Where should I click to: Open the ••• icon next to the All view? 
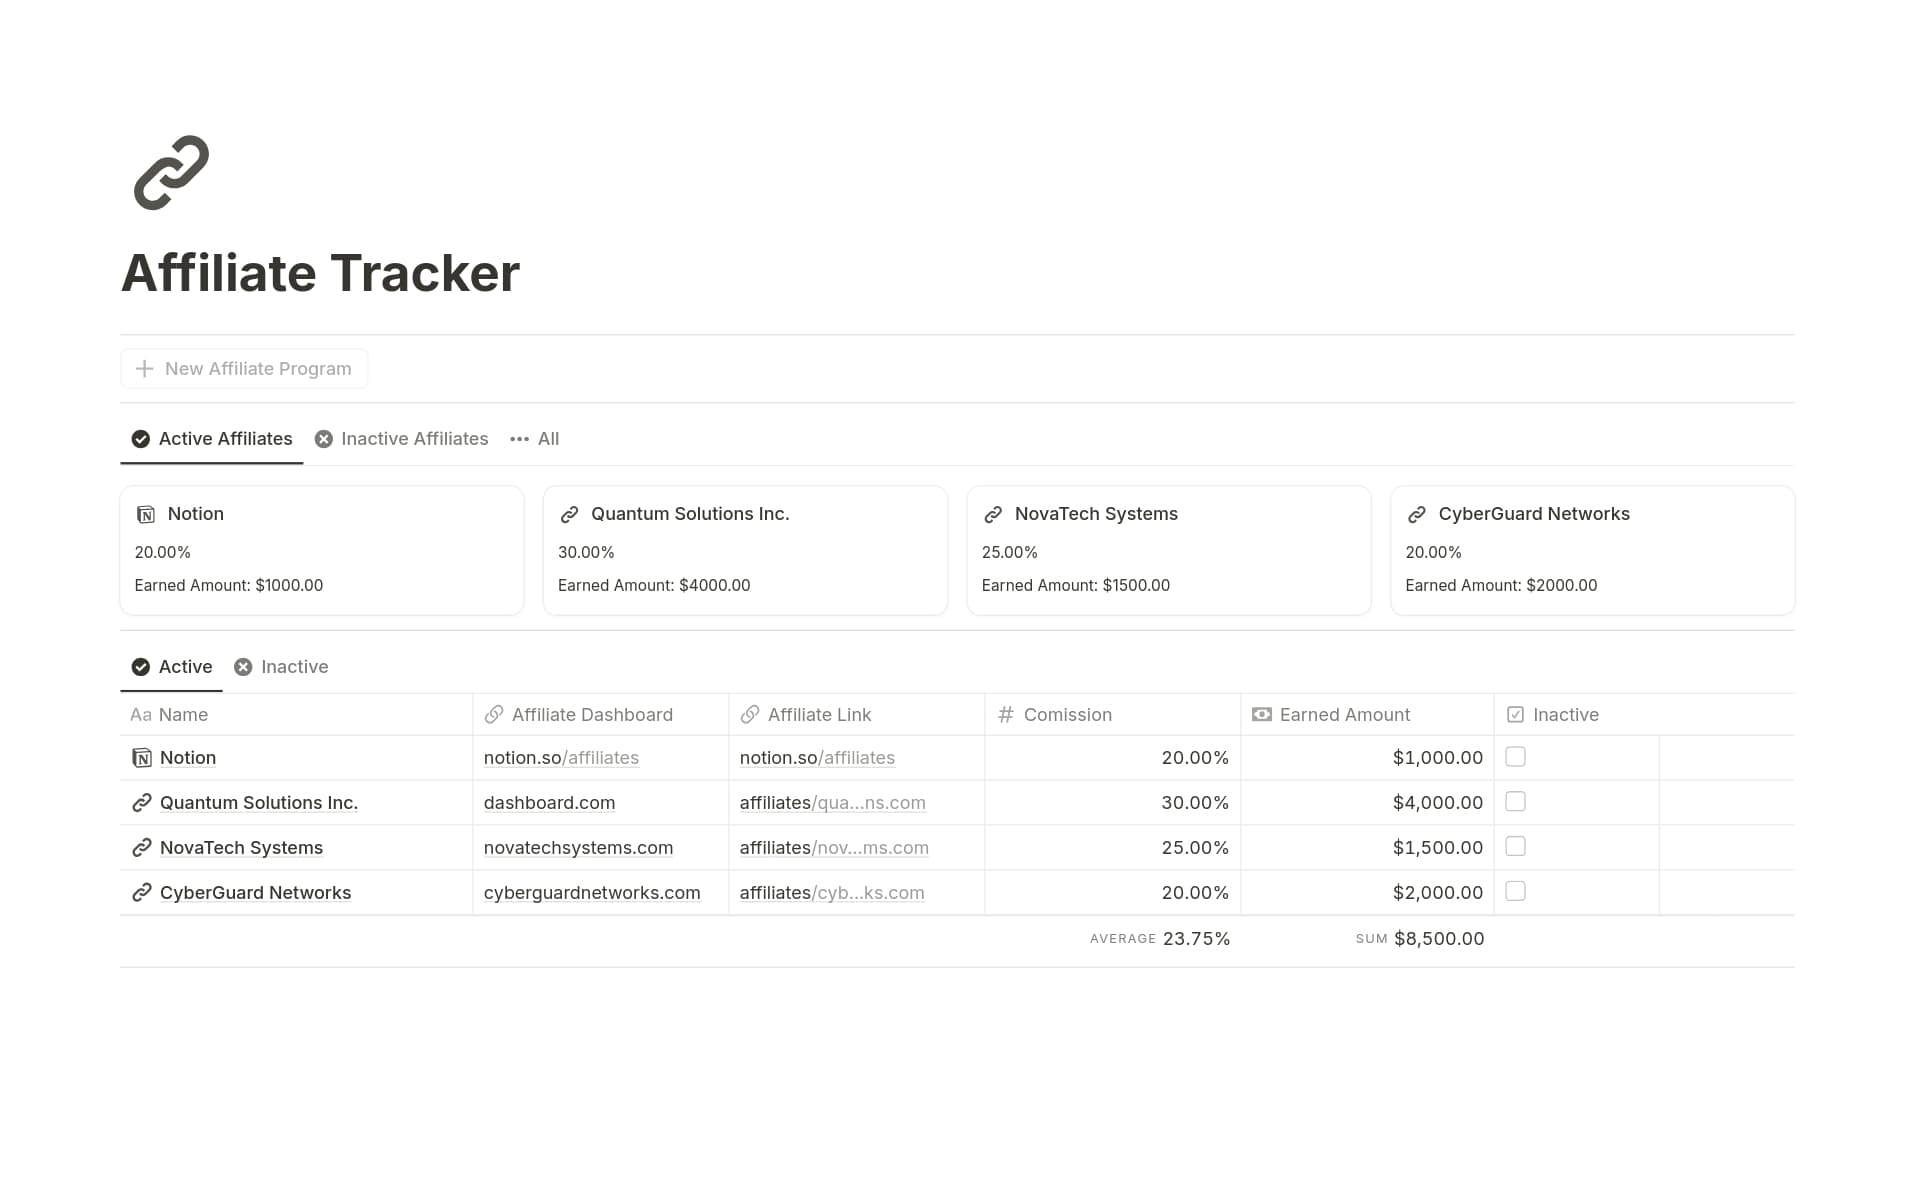coord(520,438)
